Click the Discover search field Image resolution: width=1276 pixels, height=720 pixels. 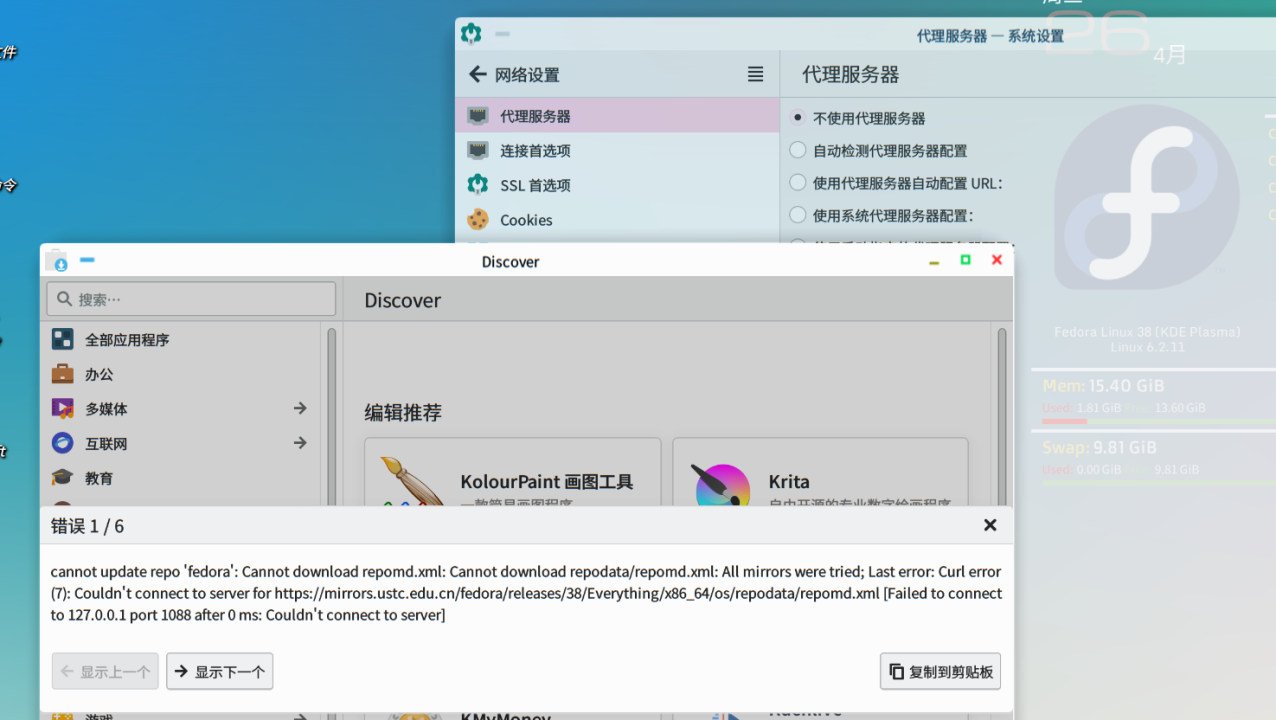coord(191,299)
